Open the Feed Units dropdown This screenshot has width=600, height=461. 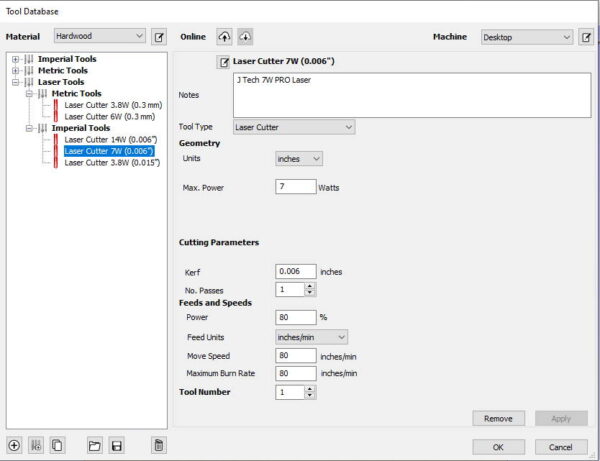311,337
